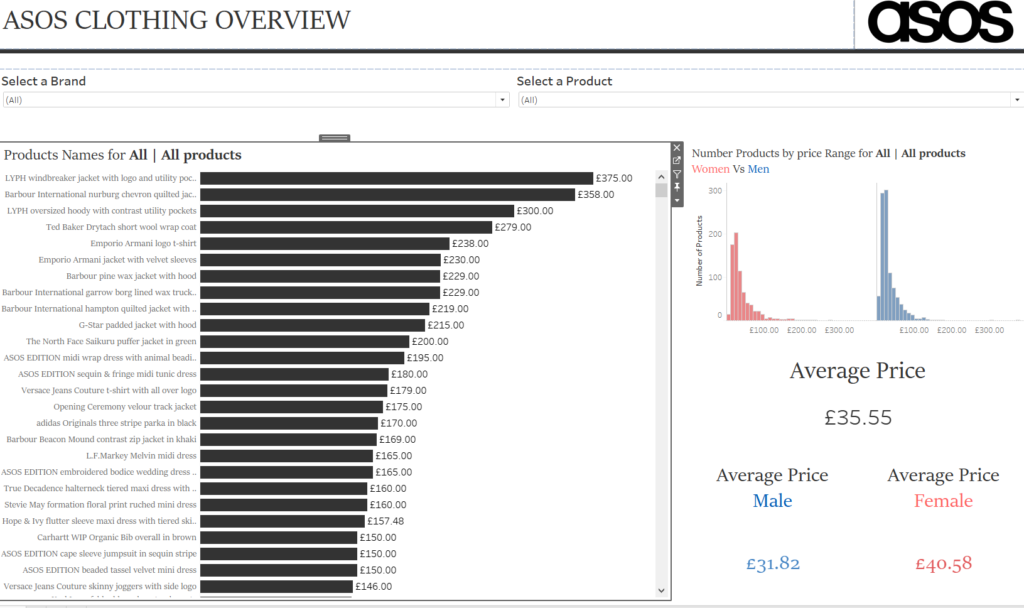Click the red Female heading under Average Price
The image size is (1024, 608).
944,501
